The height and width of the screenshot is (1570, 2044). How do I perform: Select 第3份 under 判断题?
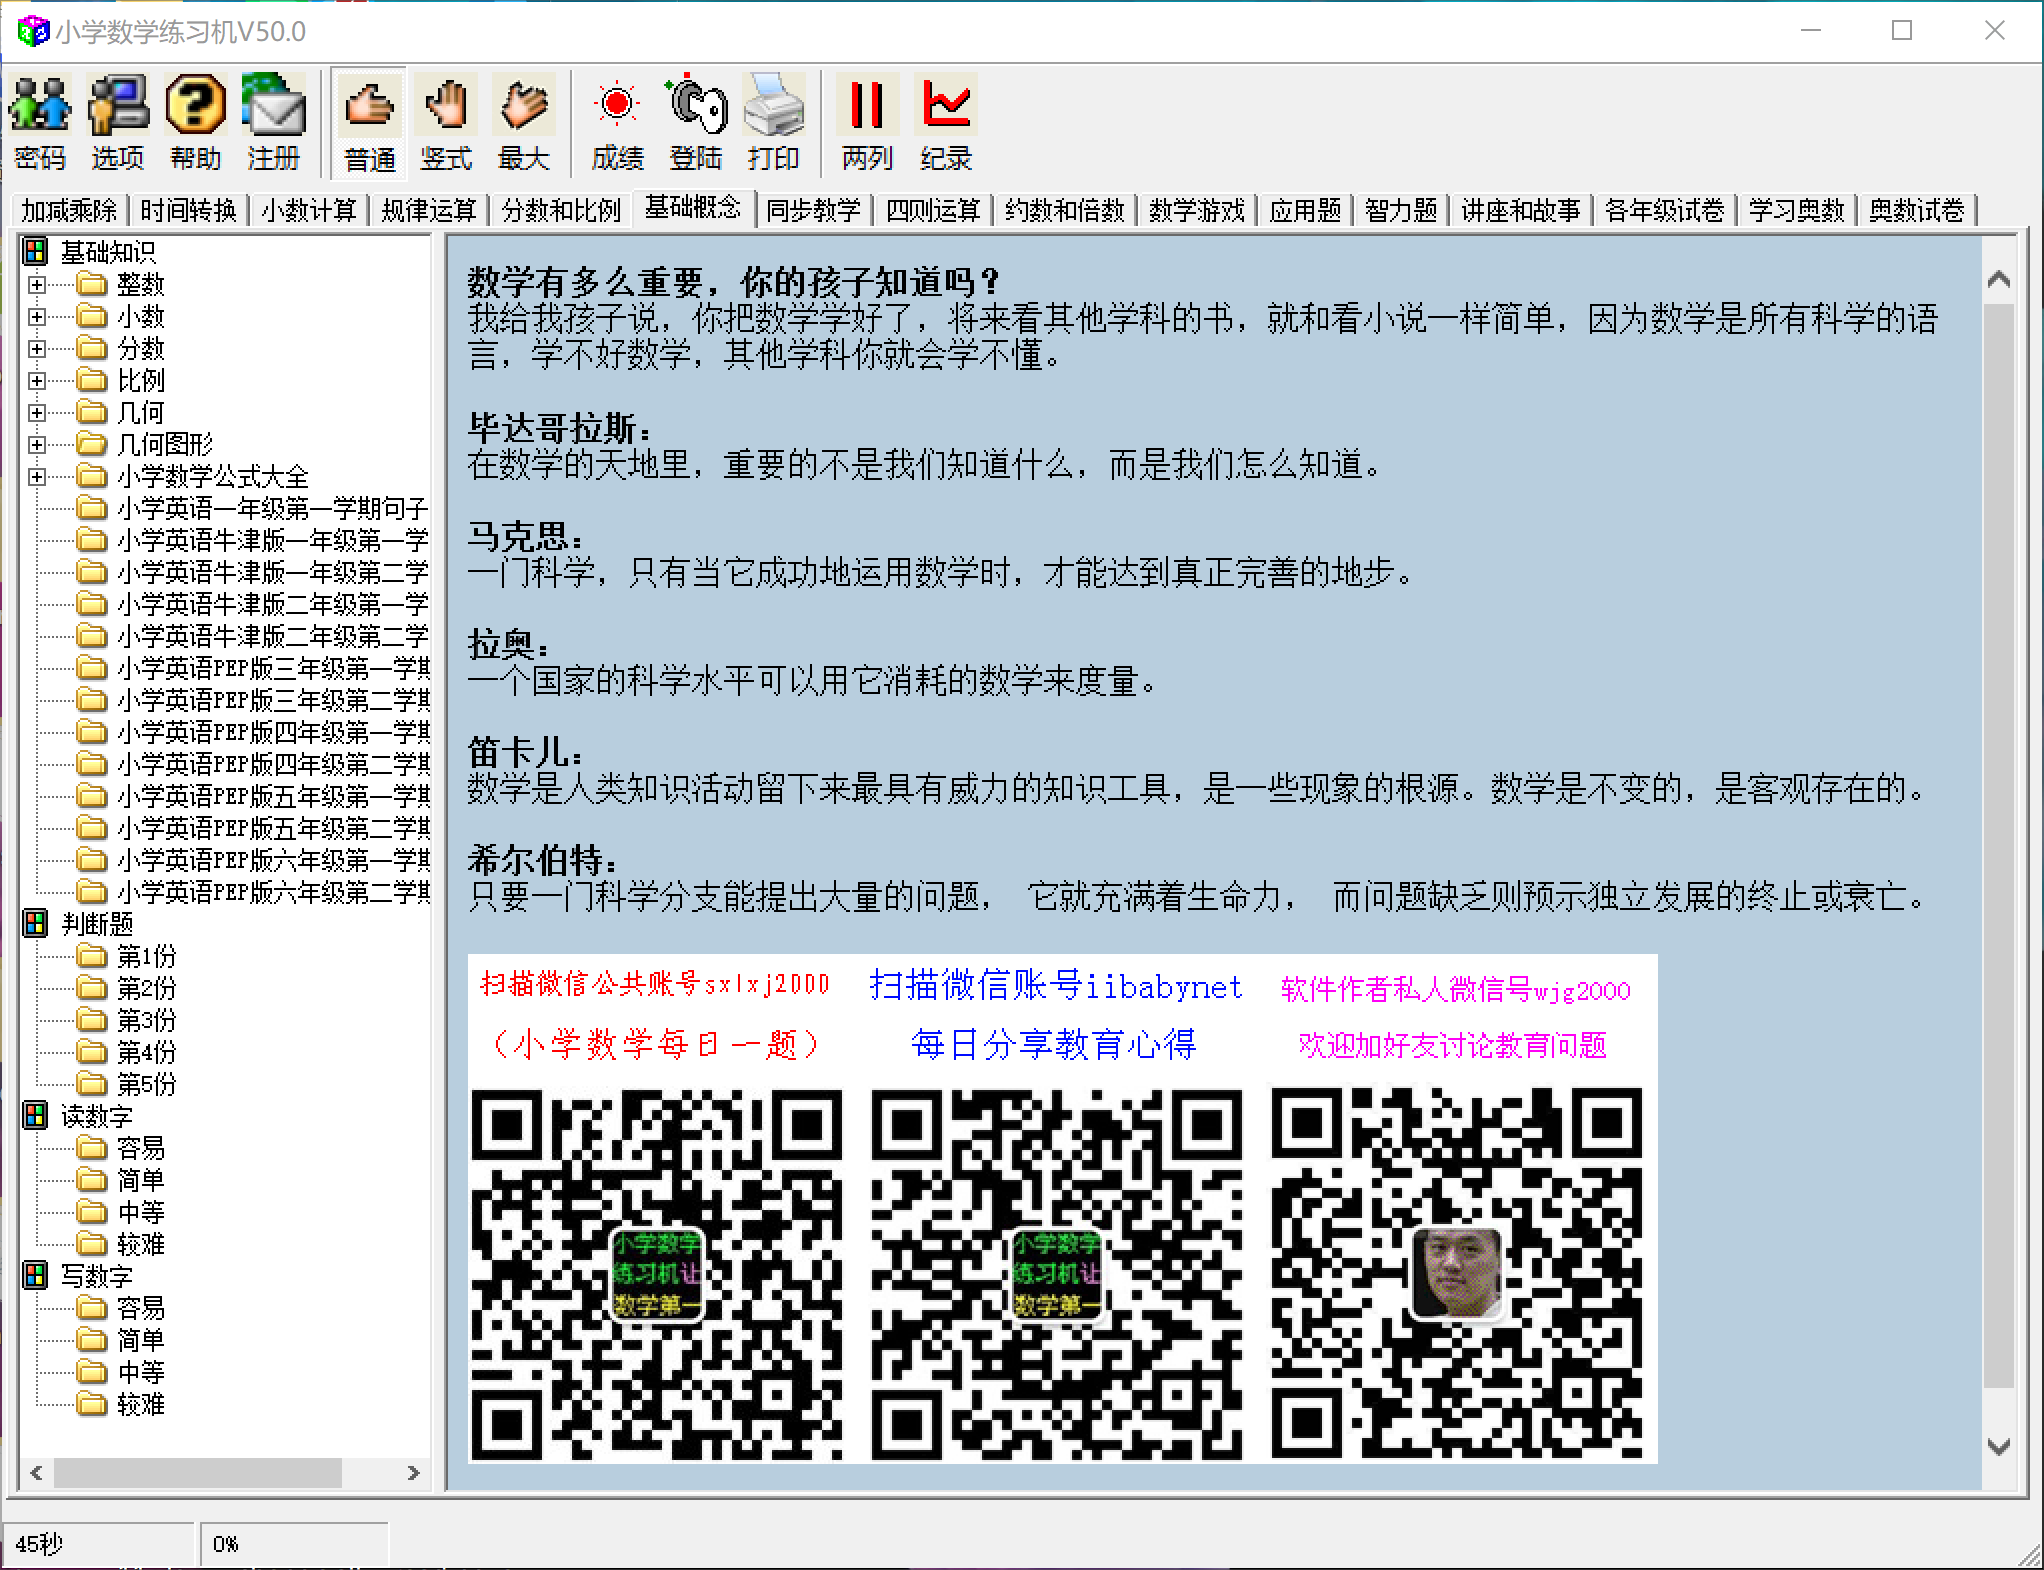pos(147,1020)
